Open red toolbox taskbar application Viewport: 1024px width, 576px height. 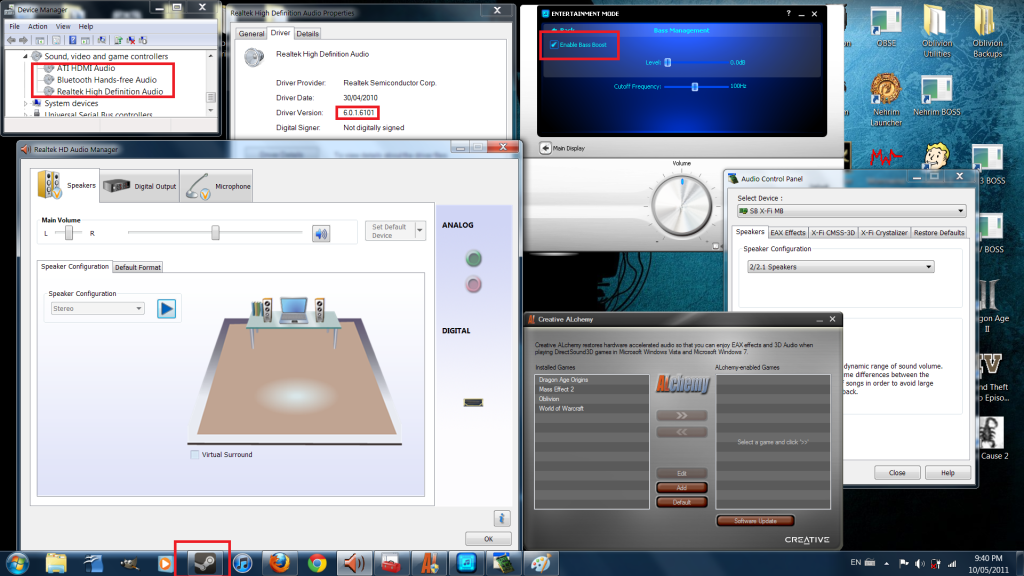[x=392, y=562]
